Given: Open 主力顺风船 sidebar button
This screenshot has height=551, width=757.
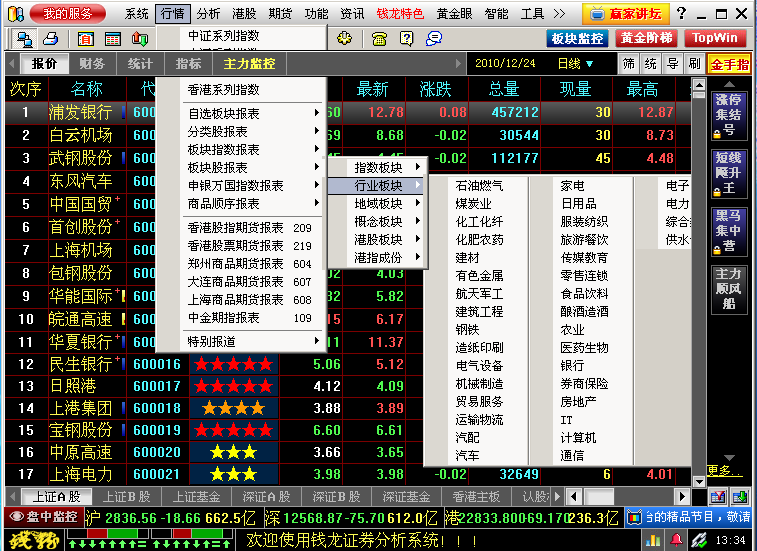Looking at the screenshot, I should coord(729,289).
